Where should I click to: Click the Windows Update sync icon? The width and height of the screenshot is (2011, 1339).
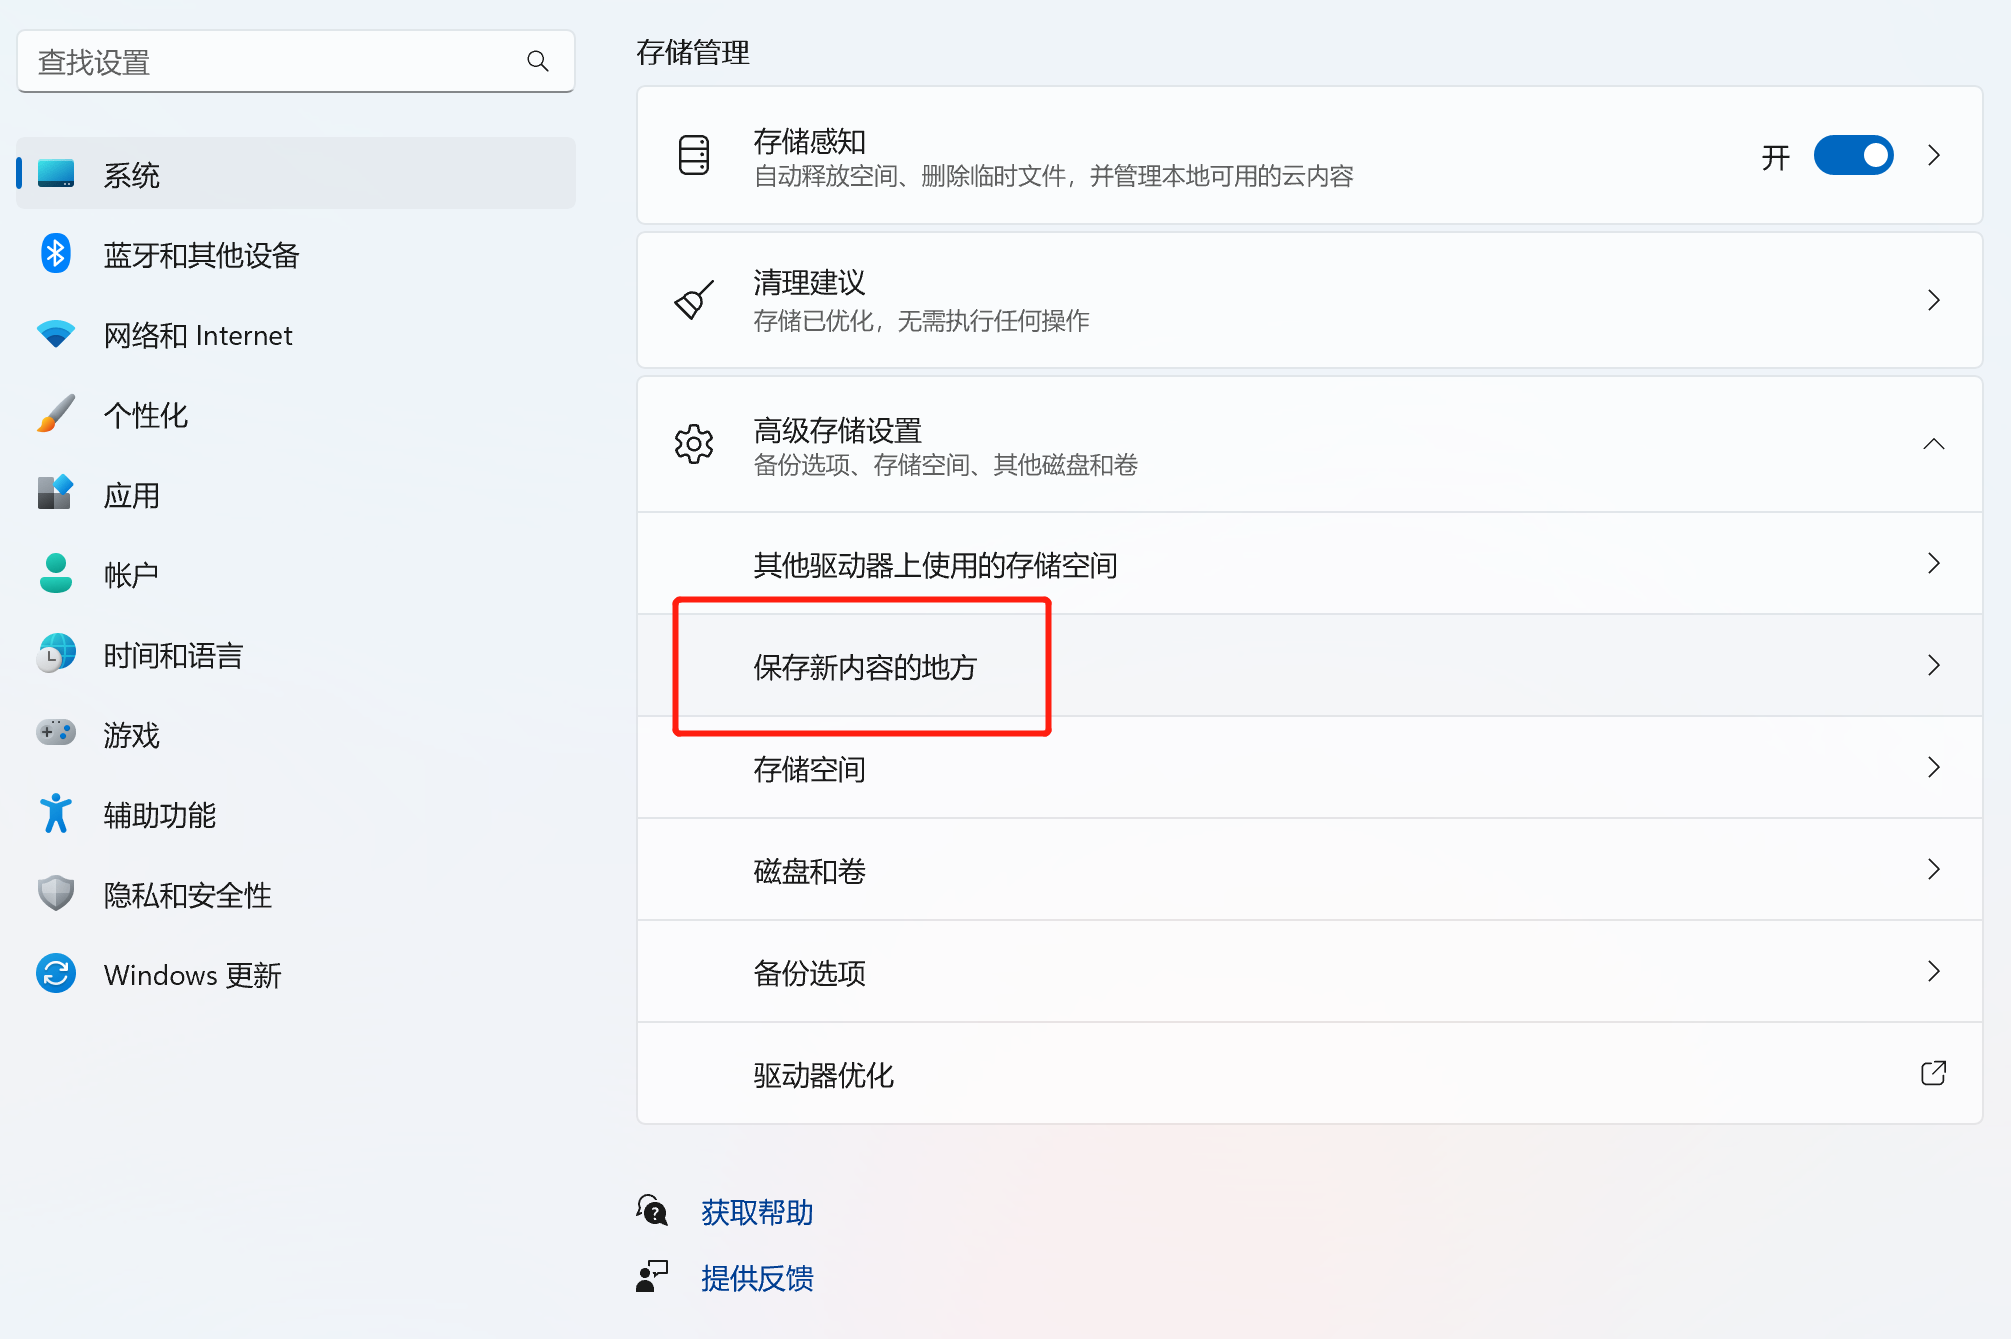[56, 973]
